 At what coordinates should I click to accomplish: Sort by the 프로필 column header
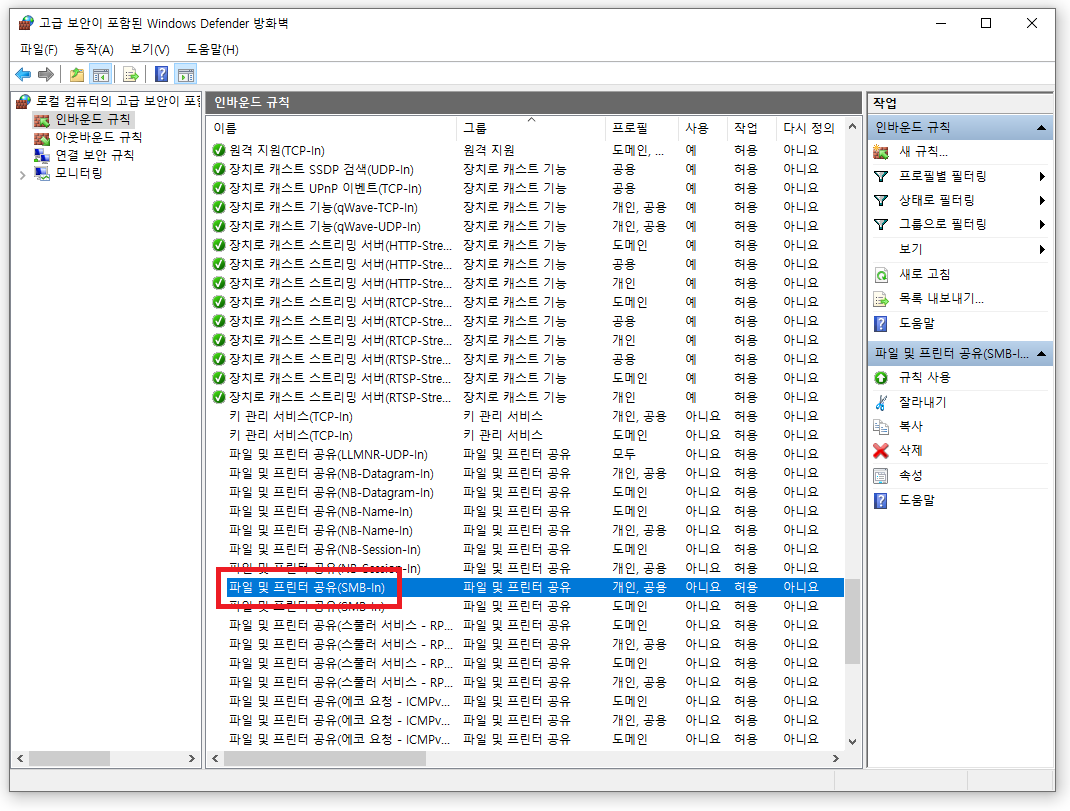pyautogui.click(x=641, y=128)
